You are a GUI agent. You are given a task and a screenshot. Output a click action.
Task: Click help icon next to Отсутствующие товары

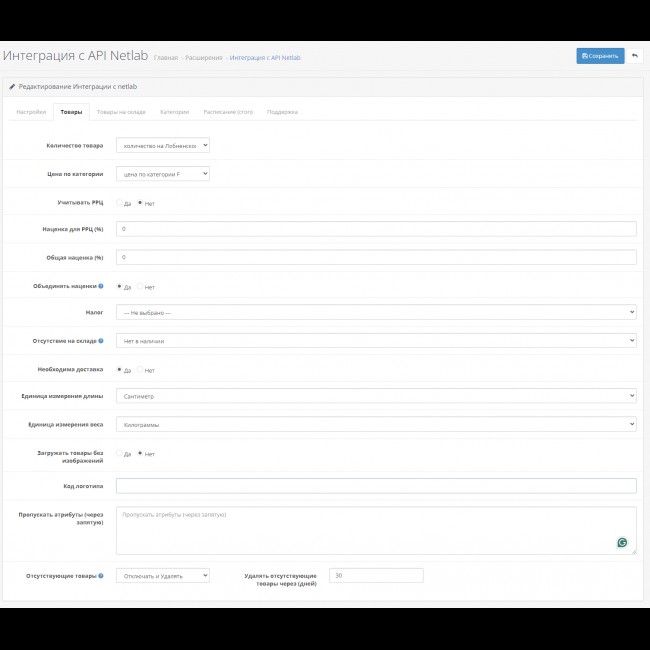tap(101, 575)
